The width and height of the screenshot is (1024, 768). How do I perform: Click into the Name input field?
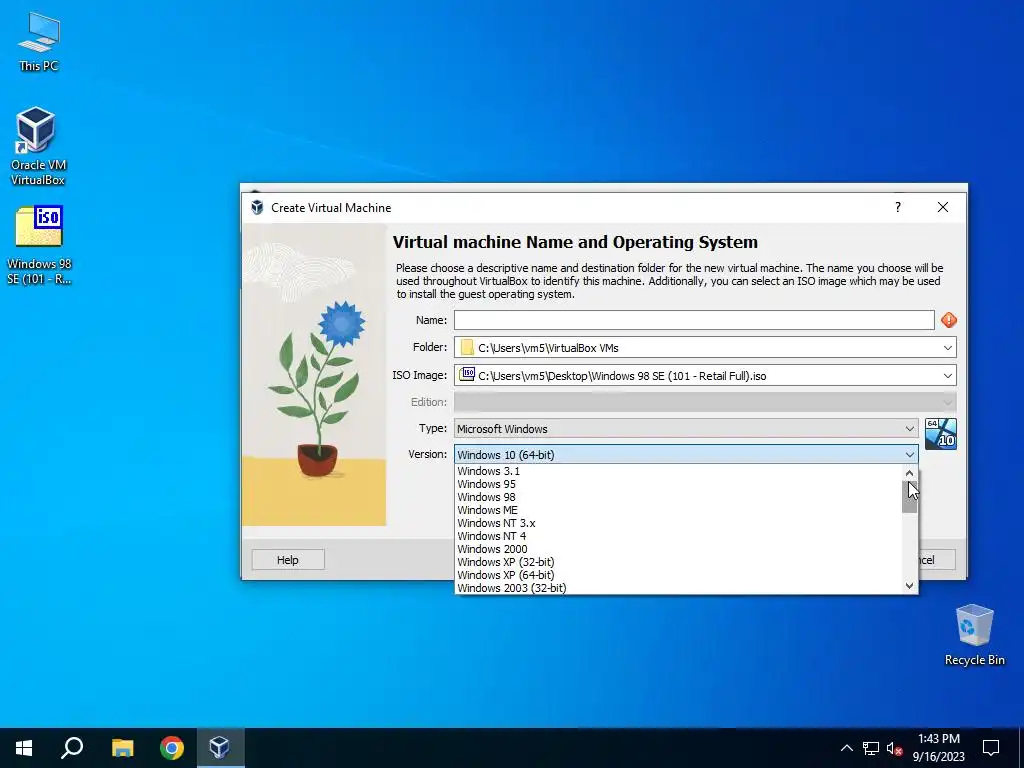pyautogui.click(x=694, y=320)
